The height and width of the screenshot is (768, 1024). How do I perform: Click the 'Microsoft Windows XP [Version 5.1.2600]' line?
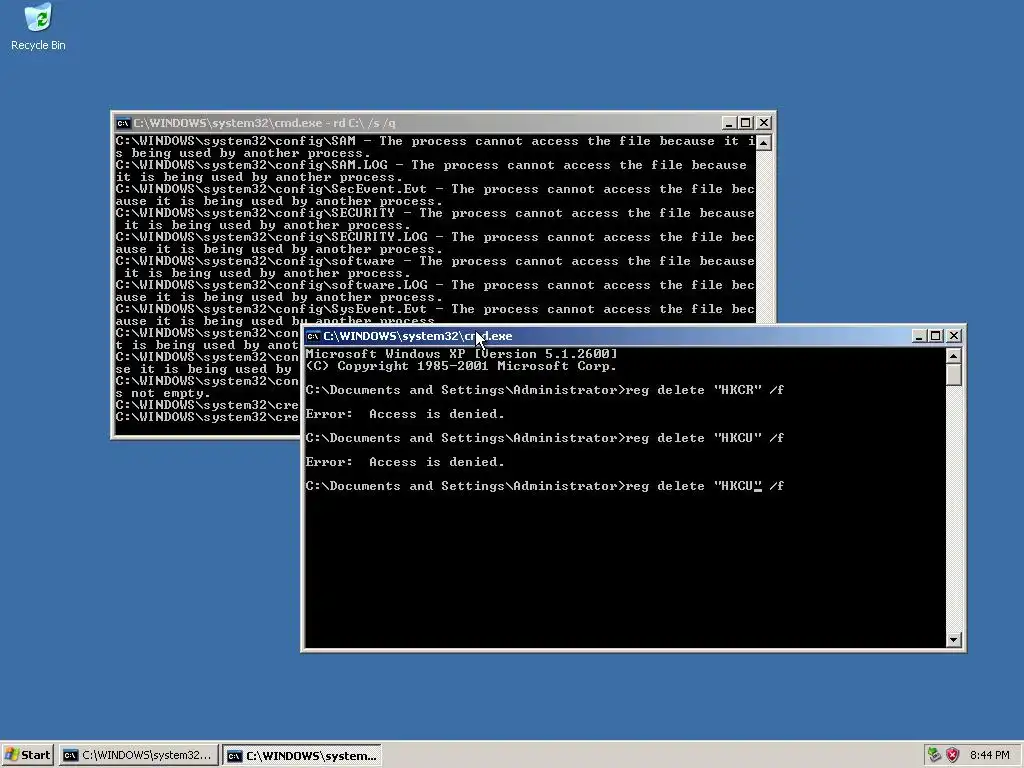461,354
